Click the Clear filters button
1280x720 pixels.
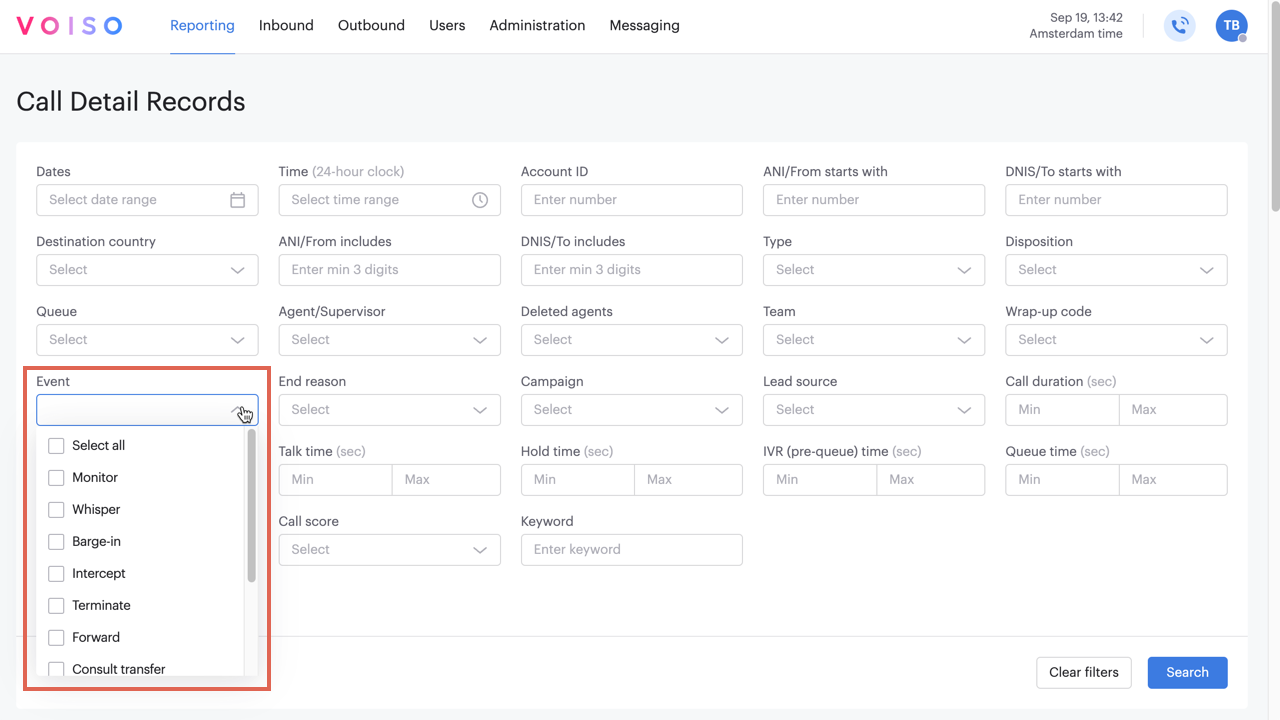pyautogui.click(x=1084, y=672)
